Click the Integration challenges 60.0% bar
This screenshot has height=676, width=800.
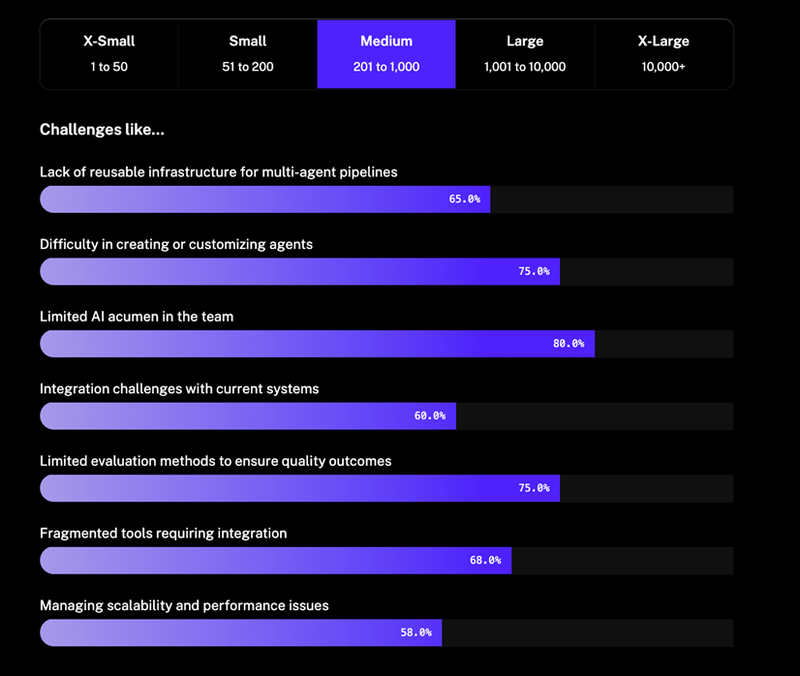coord(248,416)
